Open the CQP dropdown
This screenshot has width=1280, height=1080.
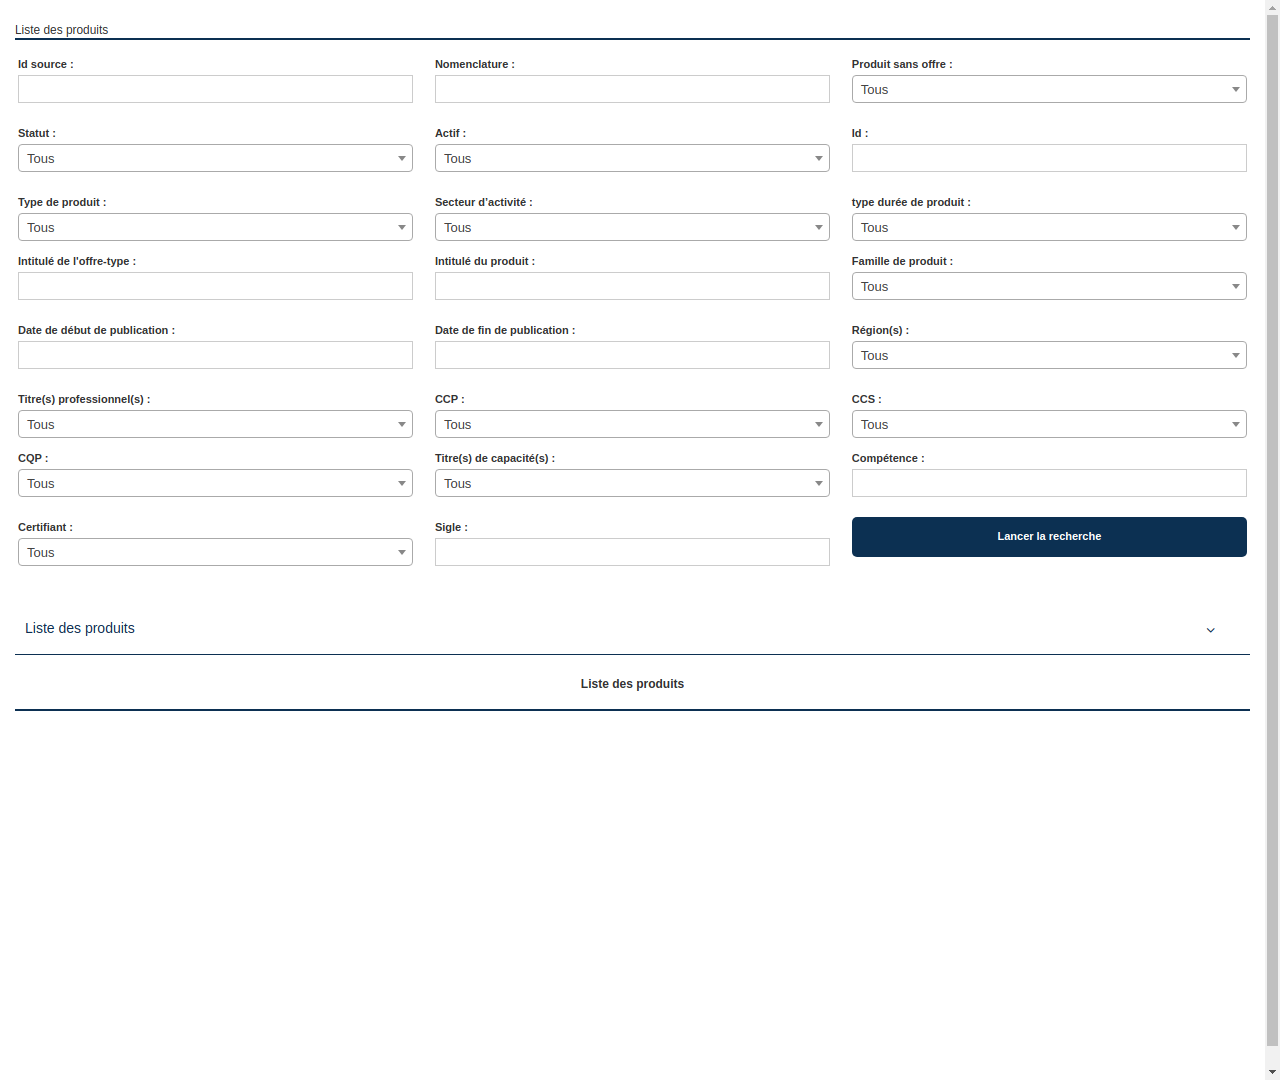[x=215, y=483]
